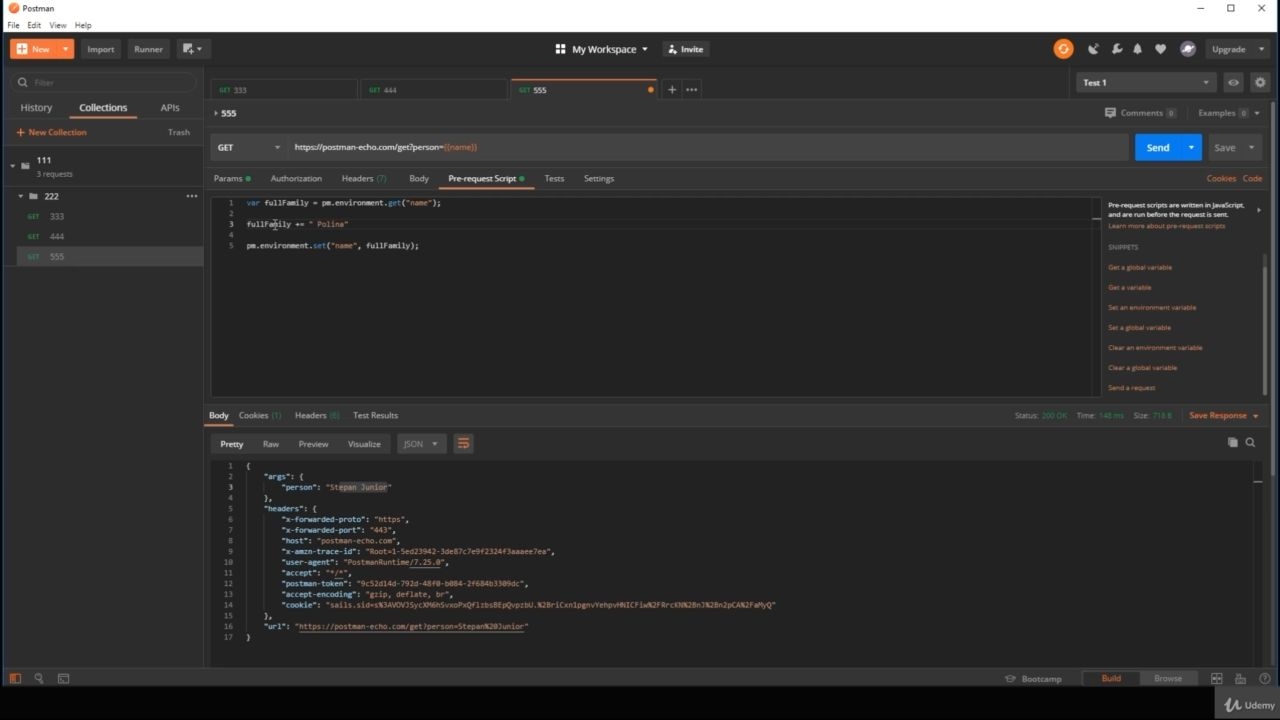Collapse the 222 folder
Viewport: 1280px width, 720px height.
21,196
